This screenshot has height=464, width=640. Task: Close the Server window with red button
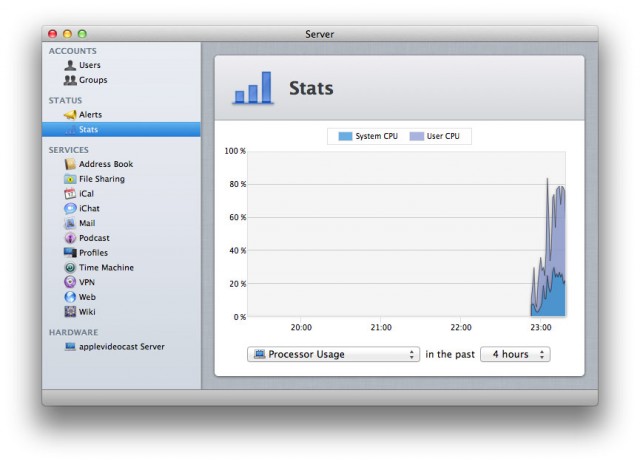click(53, 34)
